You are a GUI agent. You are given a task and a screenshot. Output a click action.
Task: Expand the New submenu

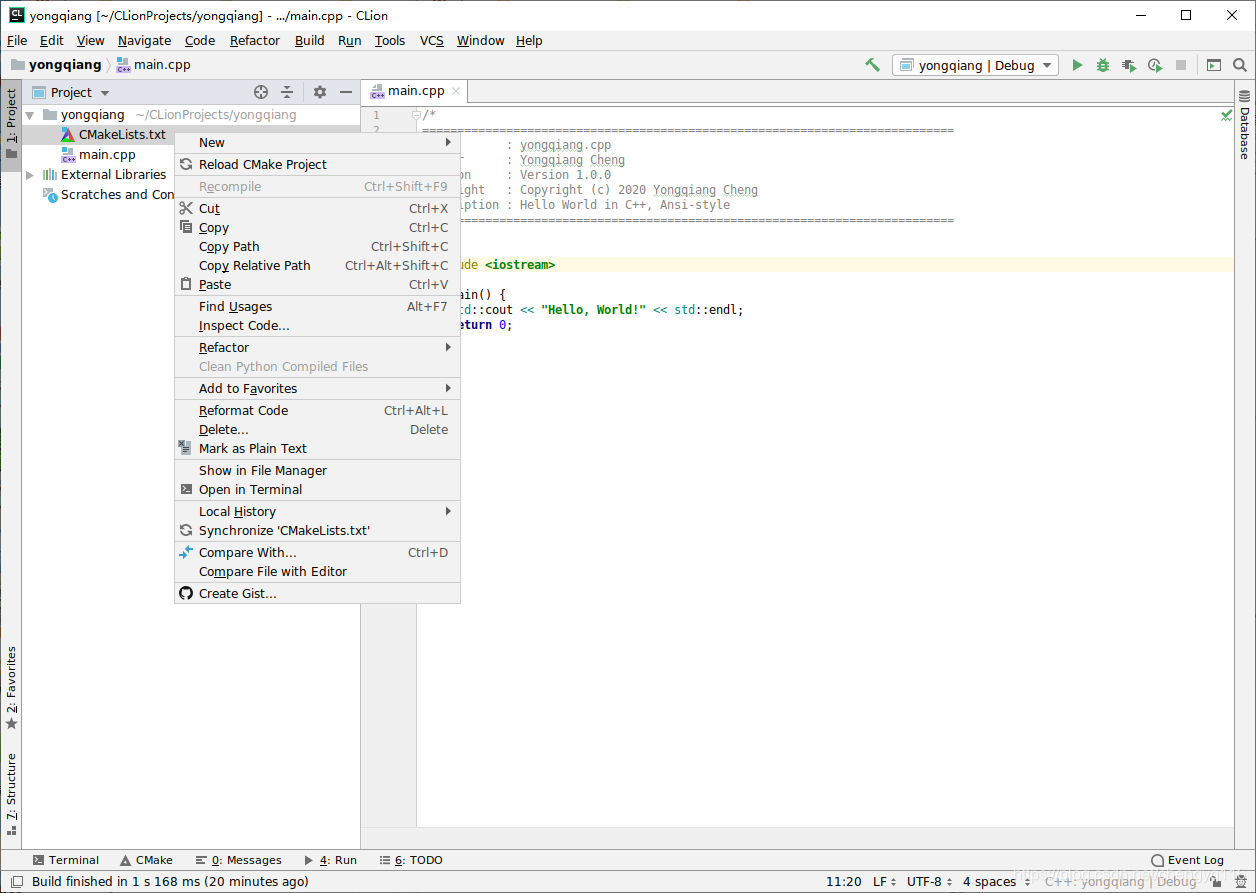point(318,142)
